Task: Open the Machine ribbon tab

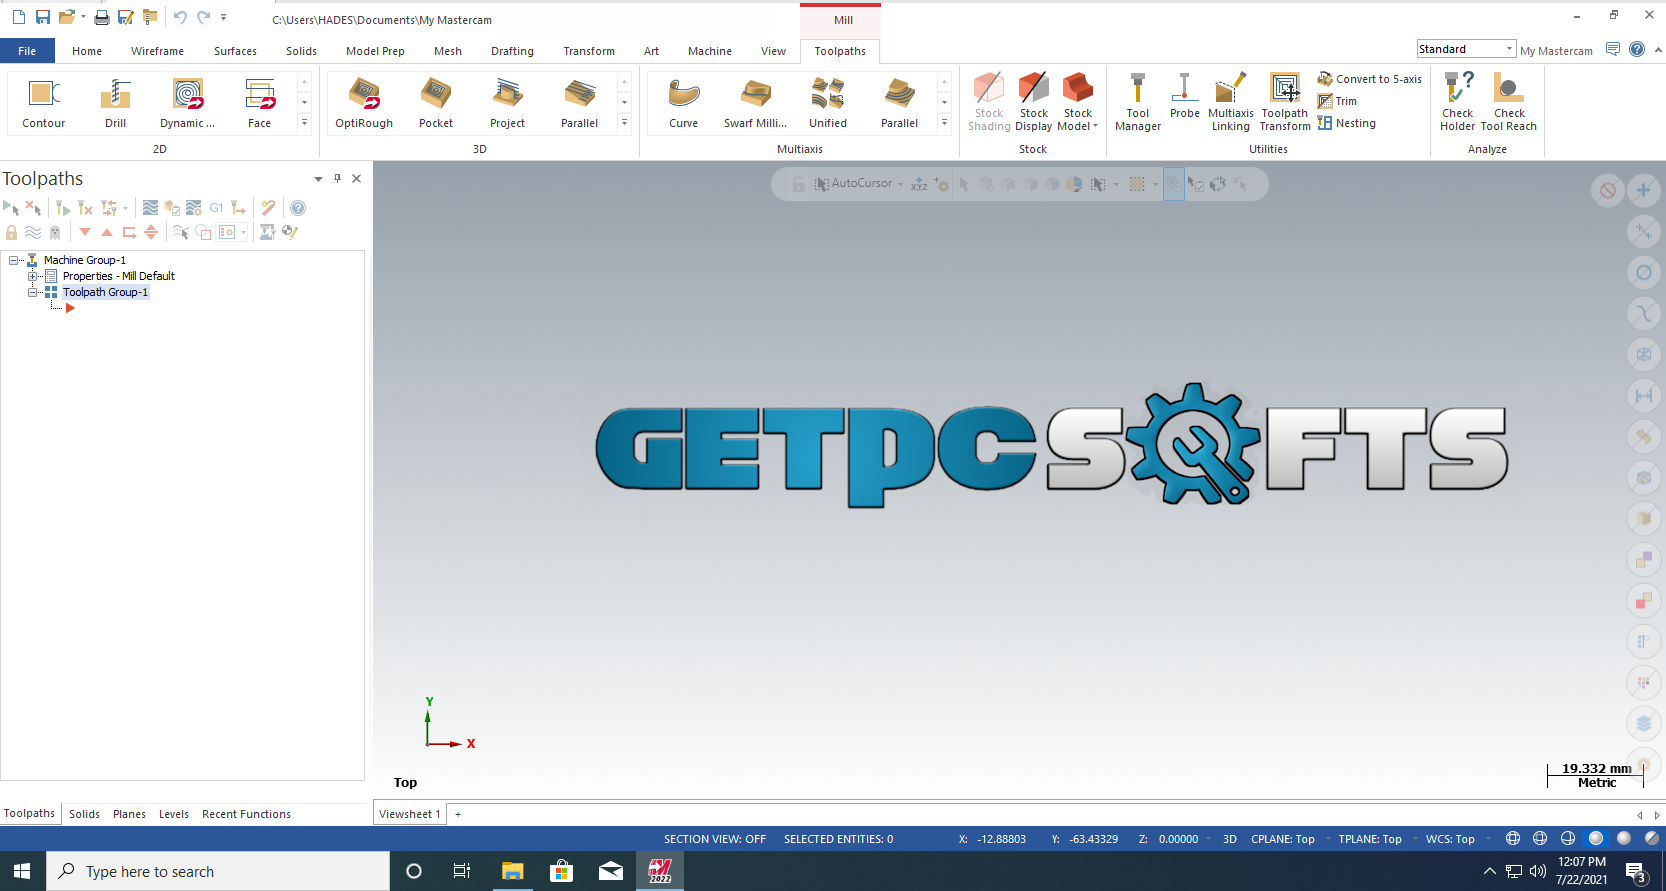Action: [x=710, y=51]
